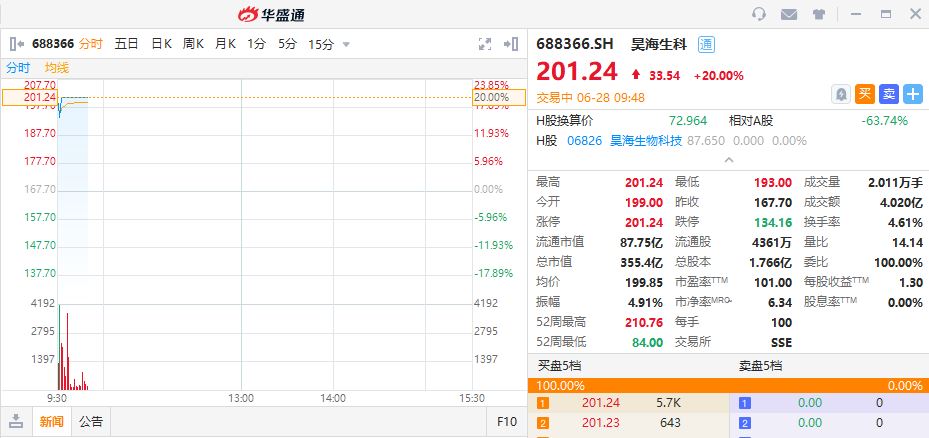
Task: Open customer service headset icon
Action: [x=759, y=14]
